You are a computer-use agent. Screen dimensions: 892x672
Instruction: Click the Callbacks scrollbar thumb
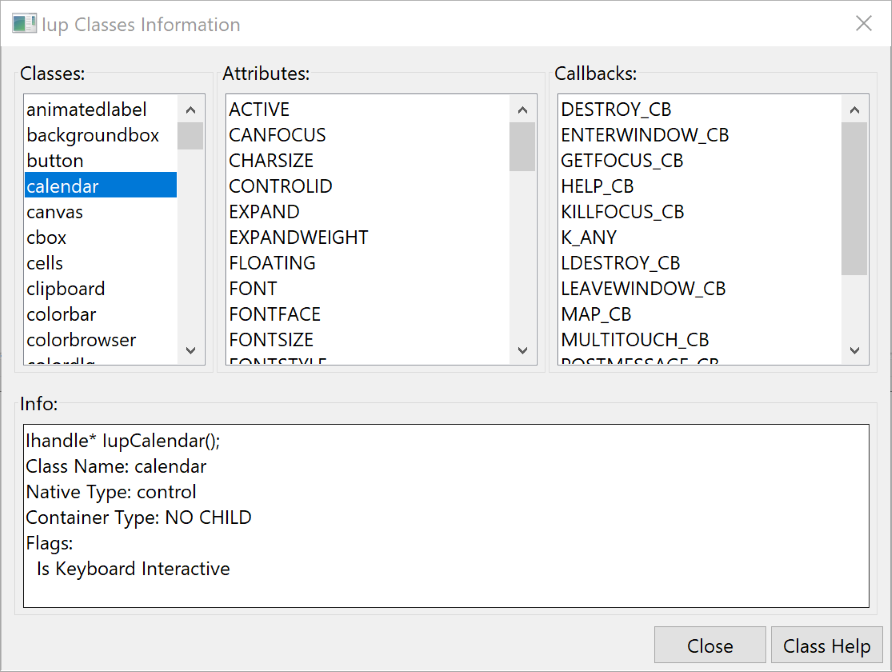(854, 198)
